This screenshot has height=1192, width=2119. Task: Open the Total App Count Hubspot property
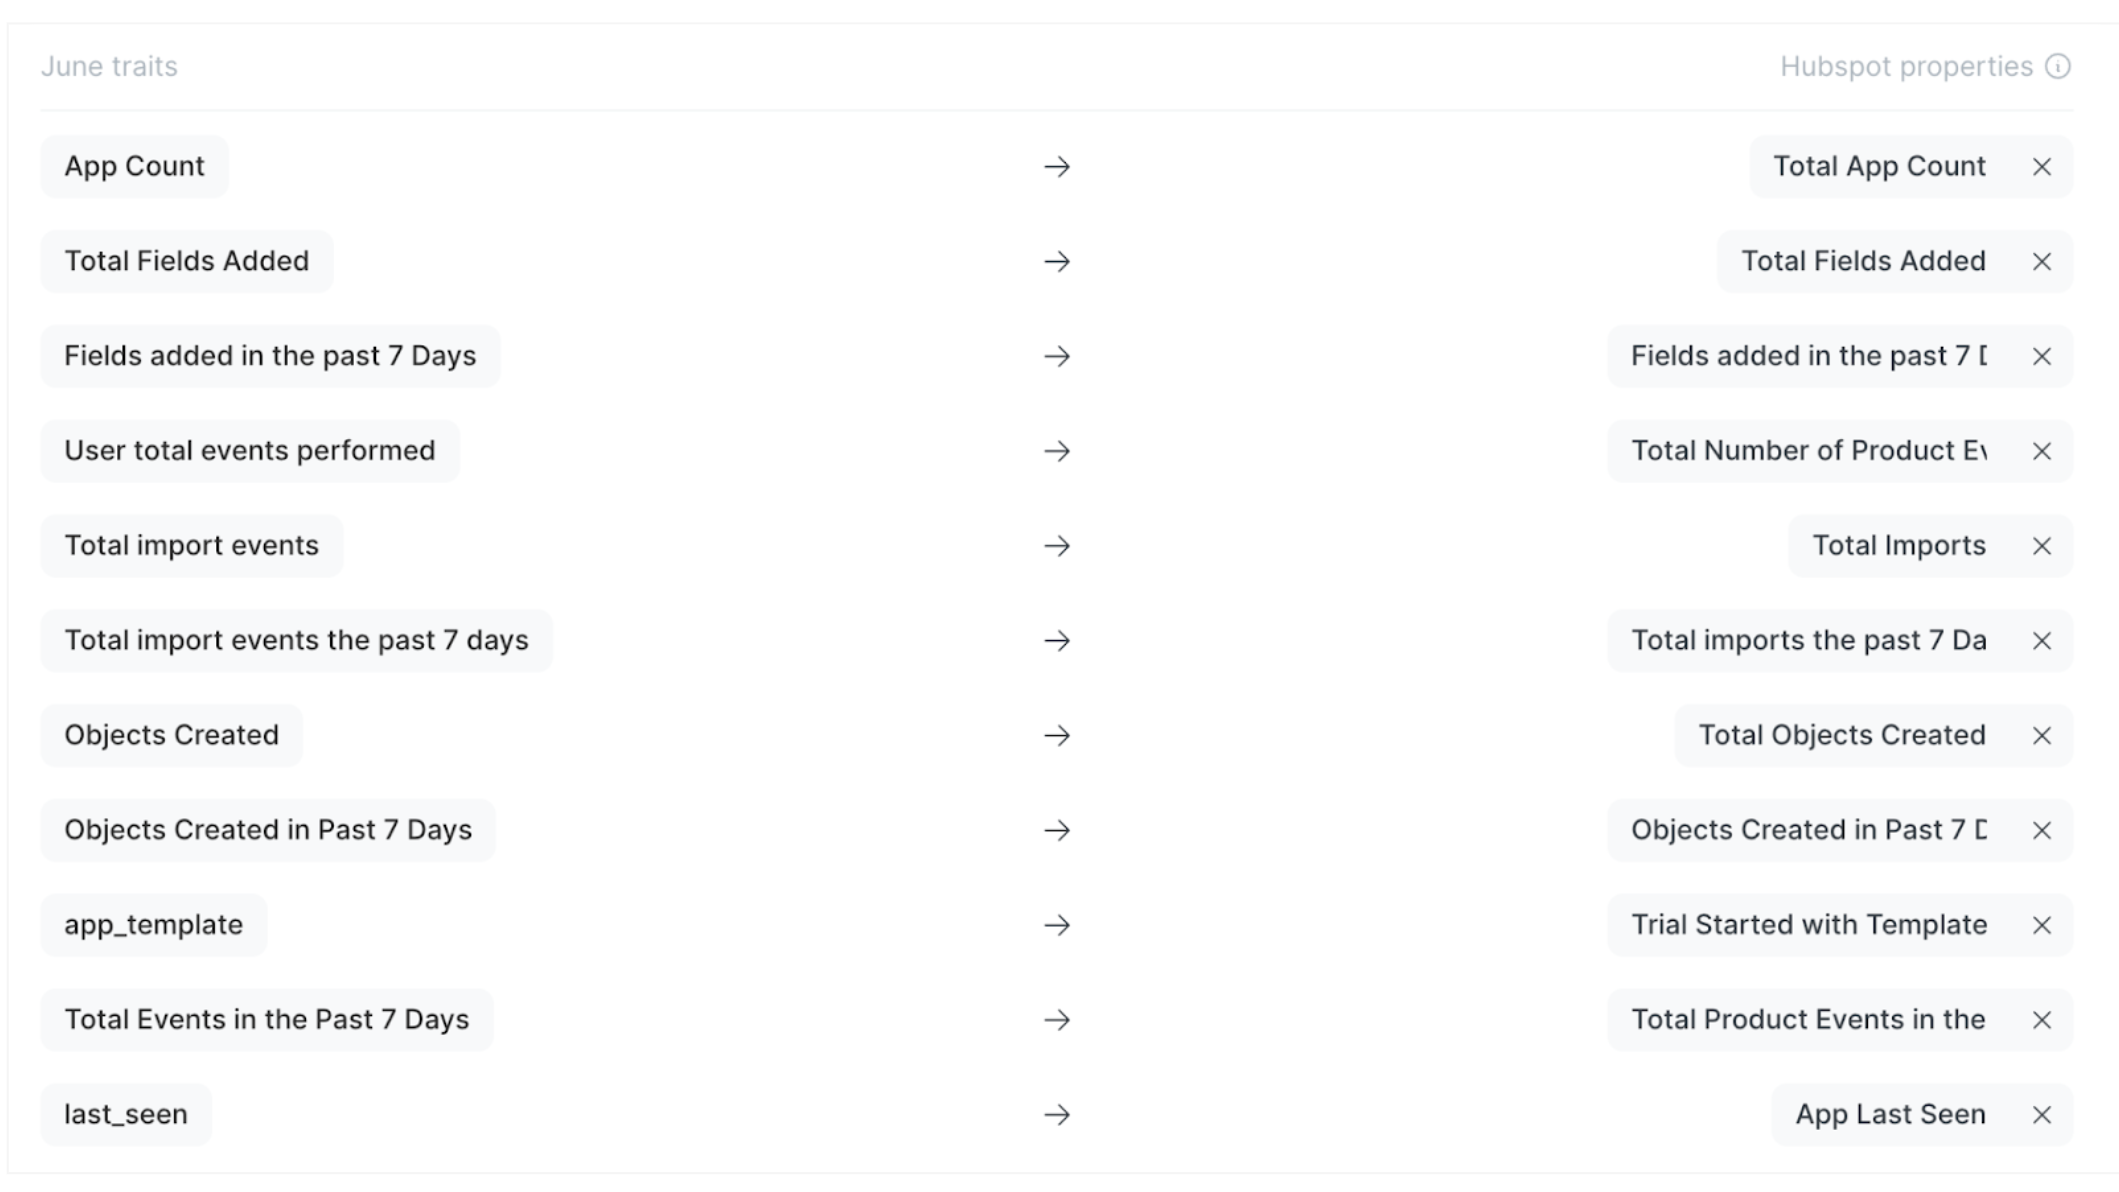1879,167
